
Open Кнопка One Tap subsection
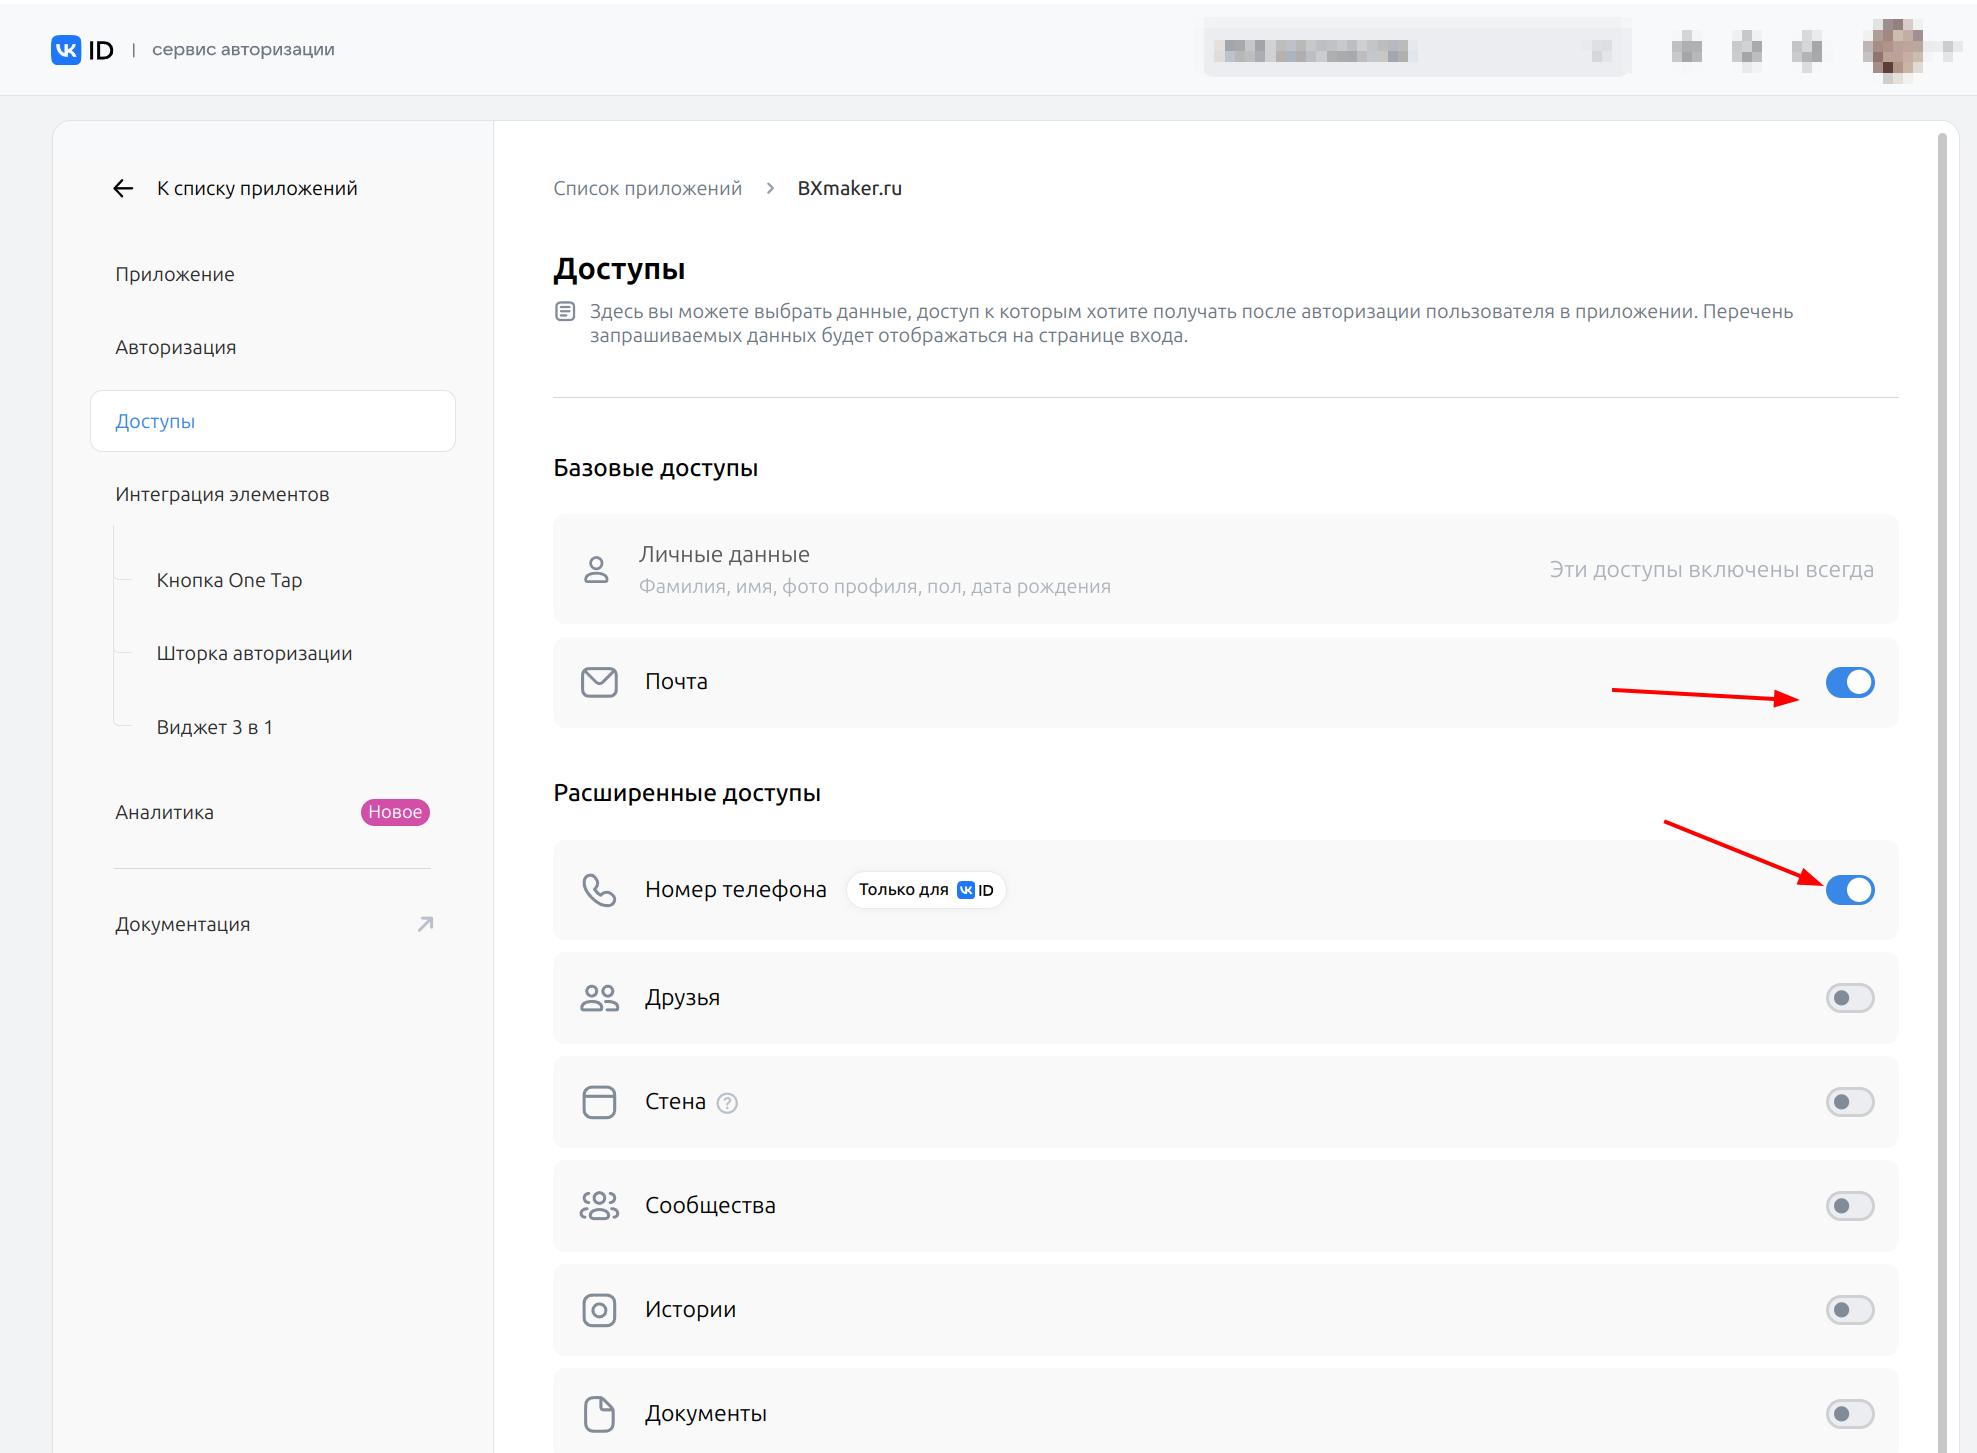(x=229, y=581)
